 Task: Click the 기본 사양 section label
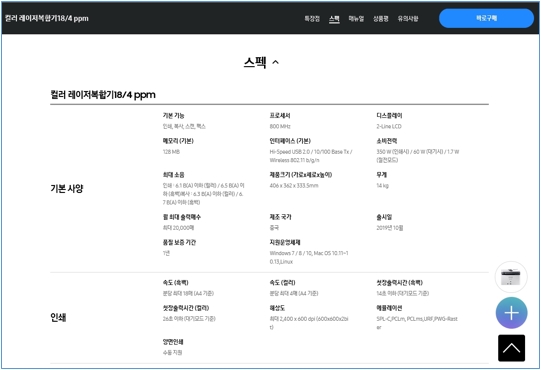(x=67, y=188)
